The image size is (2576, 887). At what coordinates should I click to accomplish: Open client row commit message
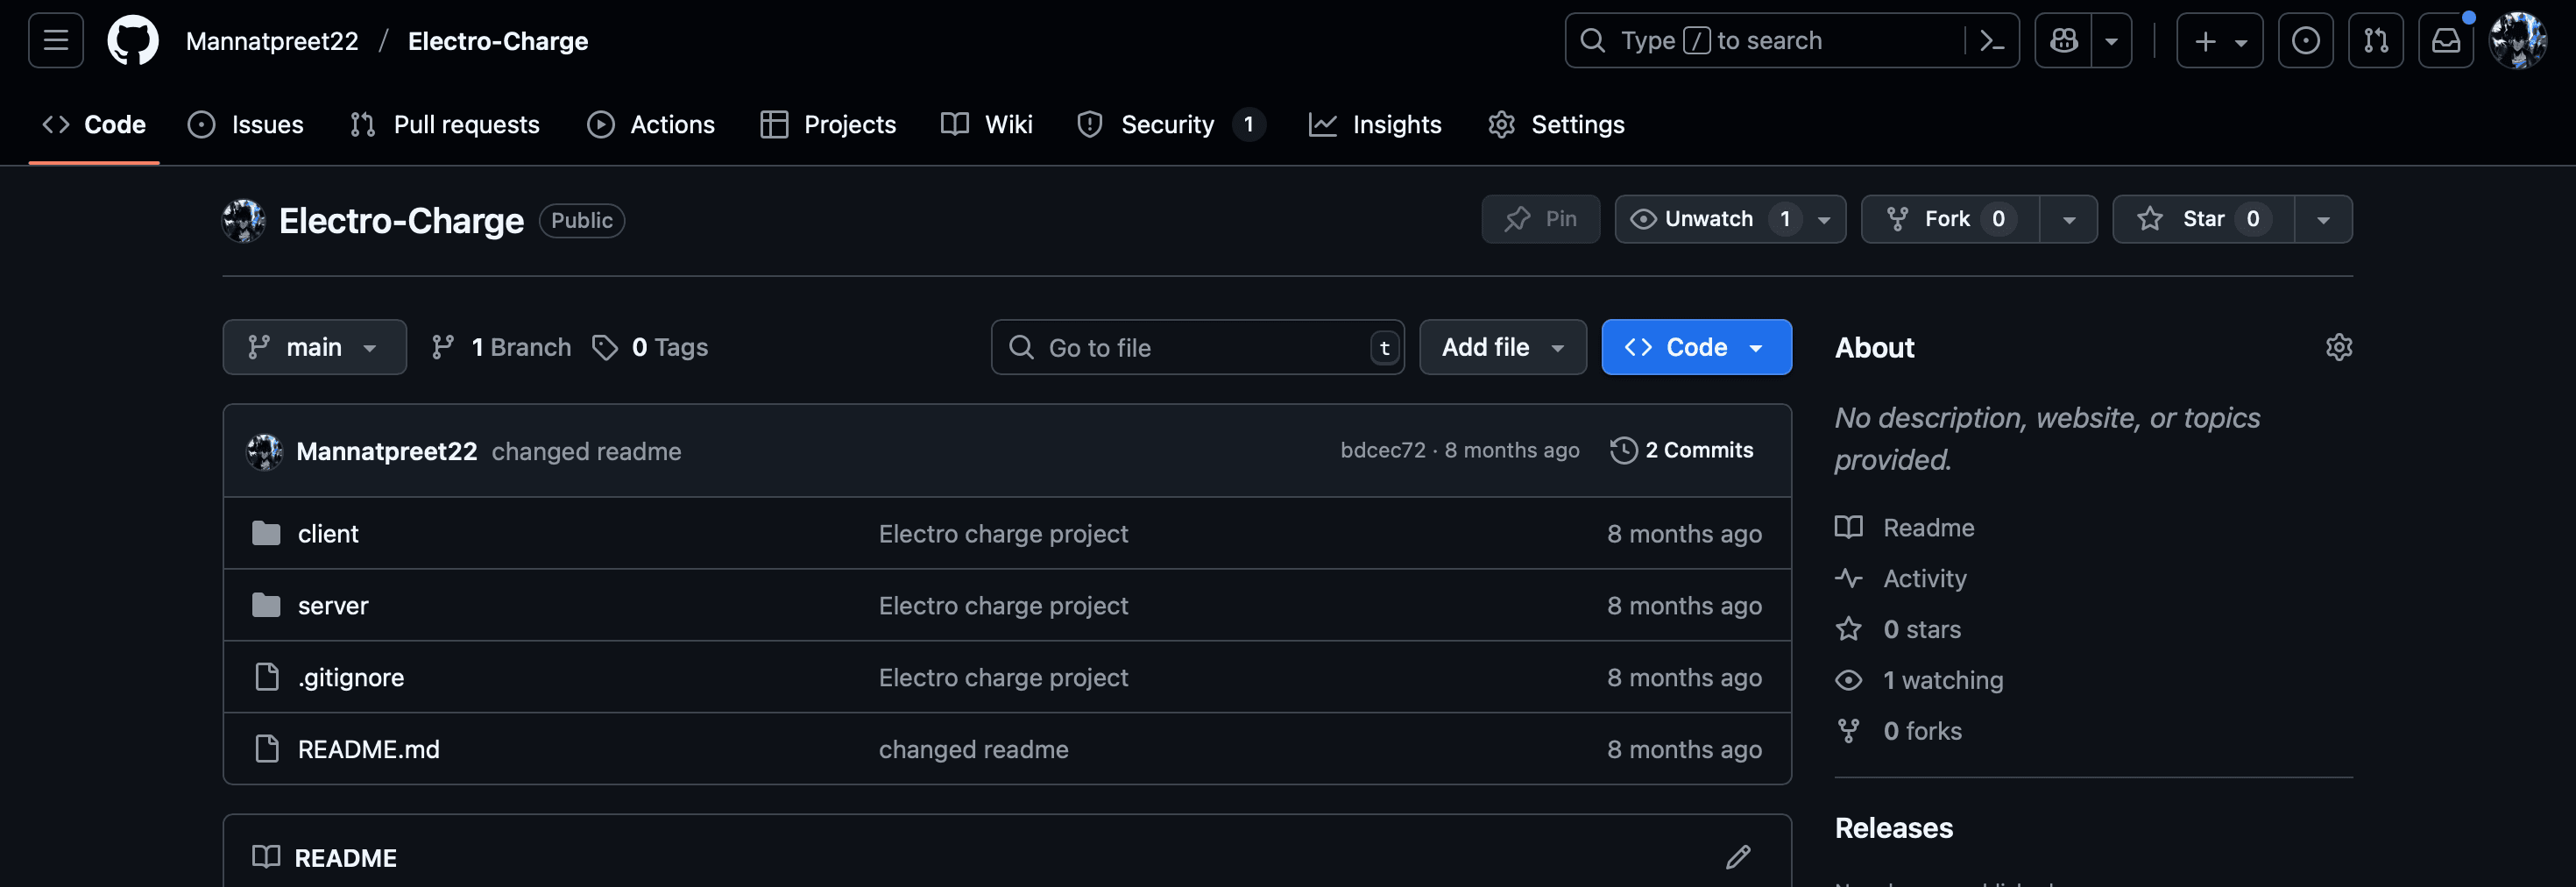1003,533
